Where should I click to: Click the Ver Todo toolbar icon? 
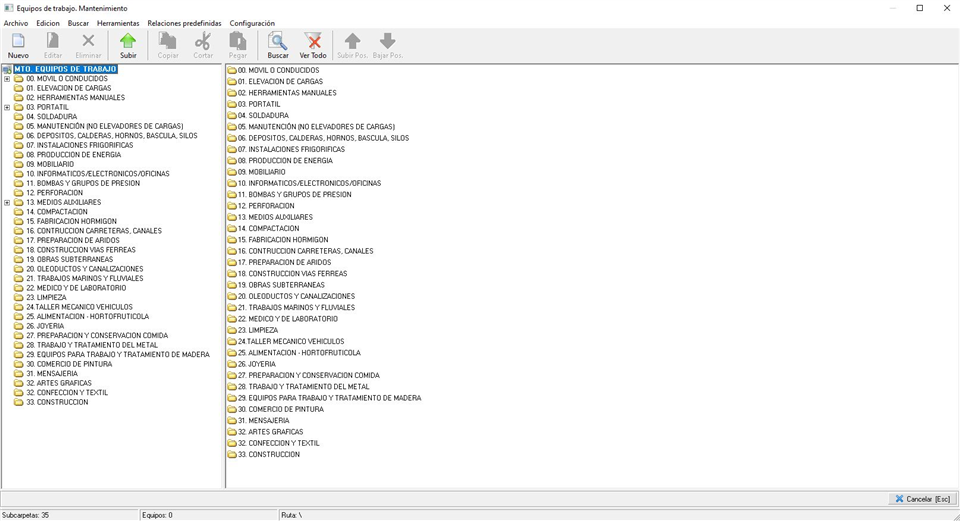tap(313, 42)
